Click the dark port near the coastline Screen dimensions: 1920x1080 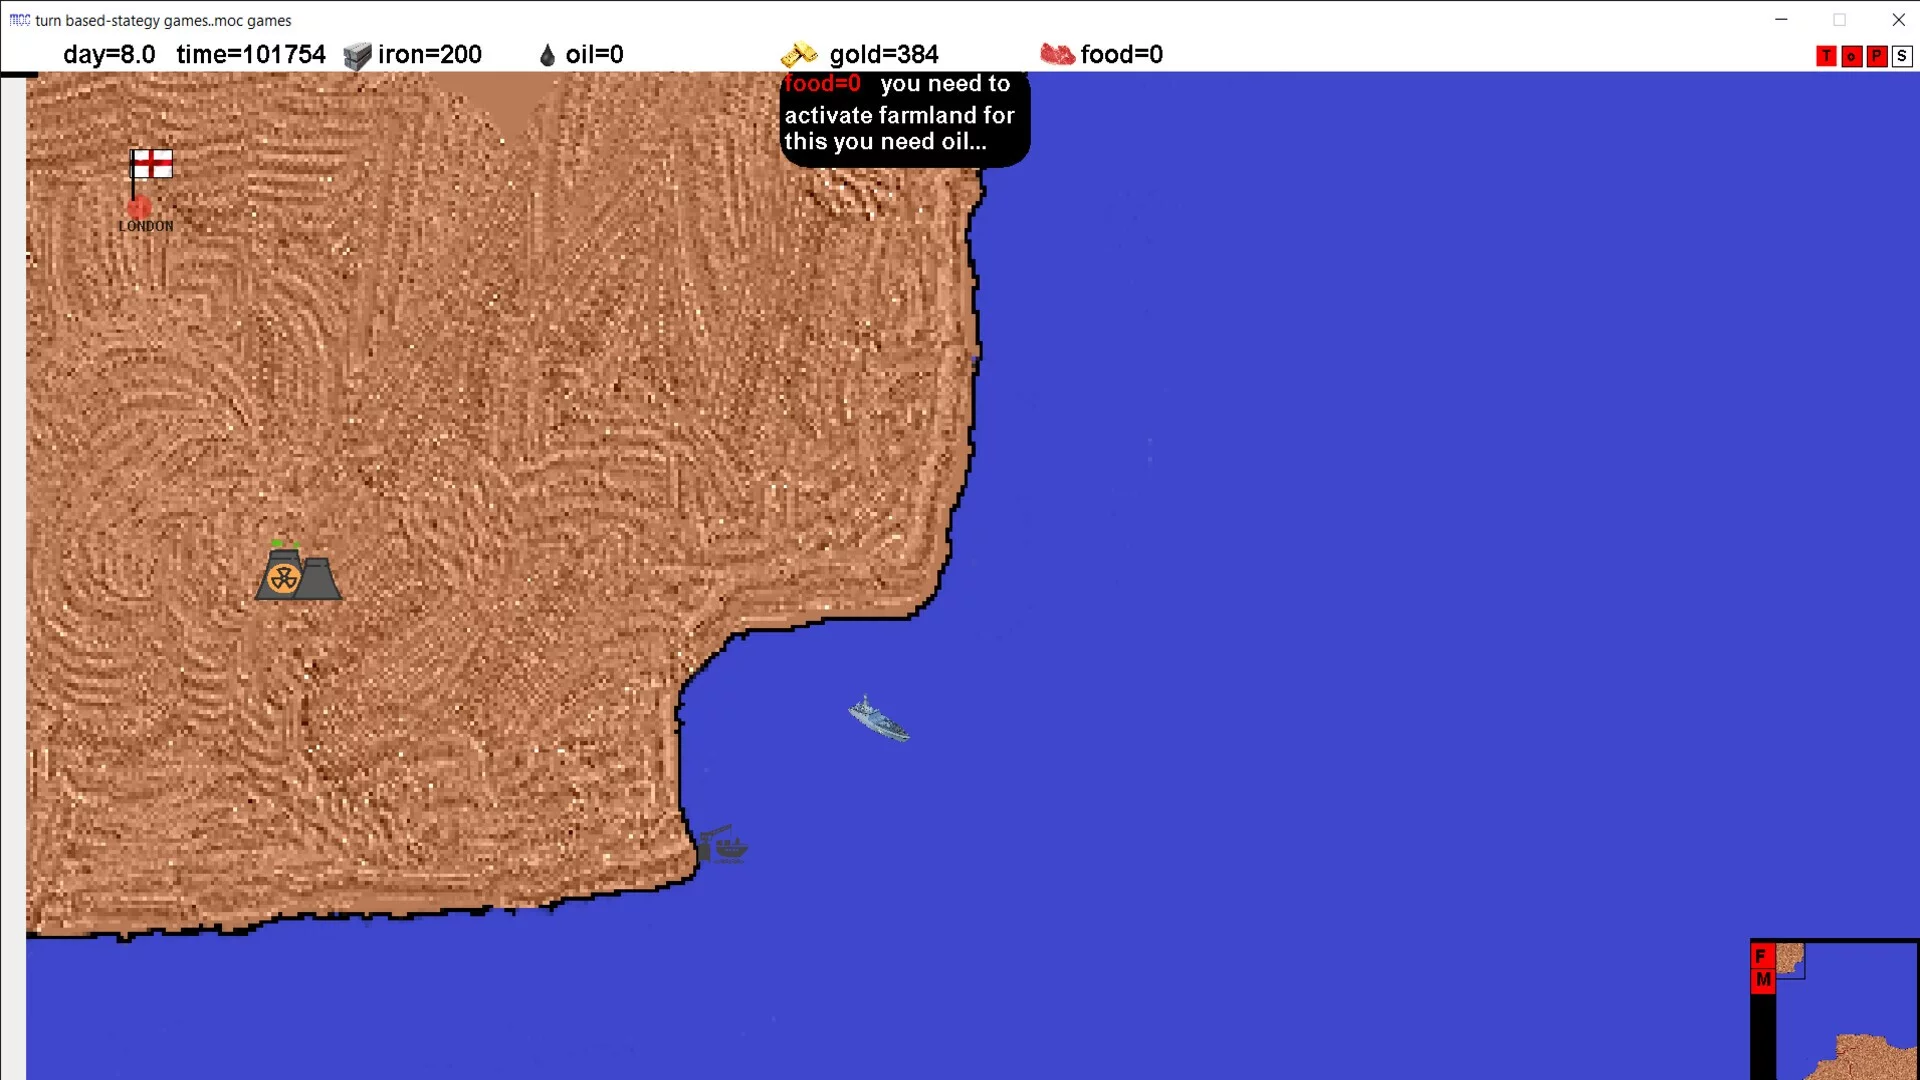click(722, 845)
